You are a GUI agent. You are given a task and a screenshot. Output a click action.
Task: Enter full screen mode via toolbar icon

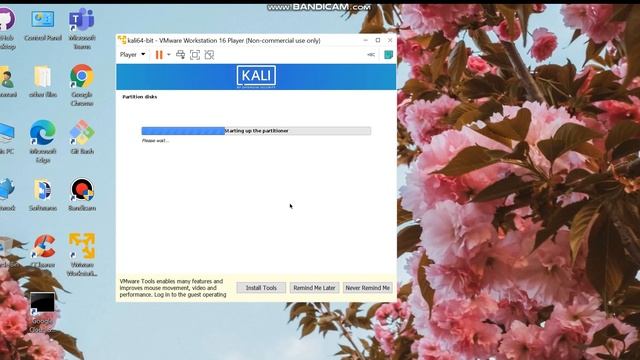195,55
